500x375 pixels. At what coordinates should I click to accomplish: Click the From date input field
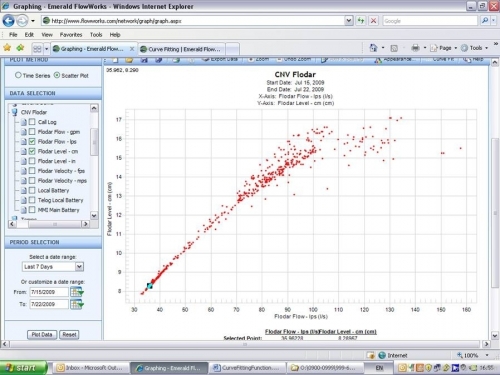49,292
